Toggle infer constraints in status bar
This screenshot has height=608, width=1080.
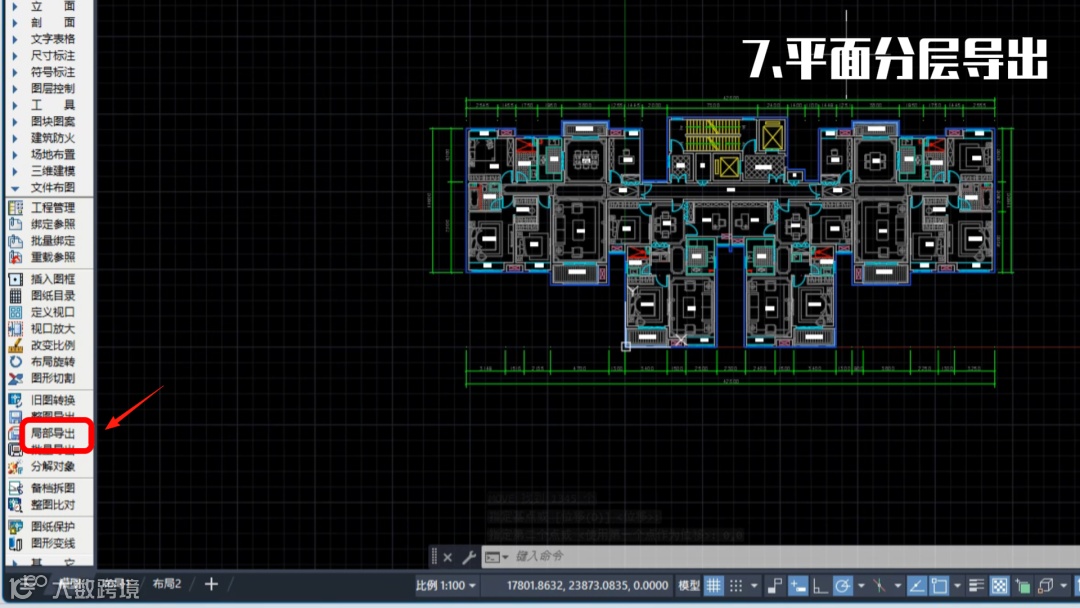point(775,586)
